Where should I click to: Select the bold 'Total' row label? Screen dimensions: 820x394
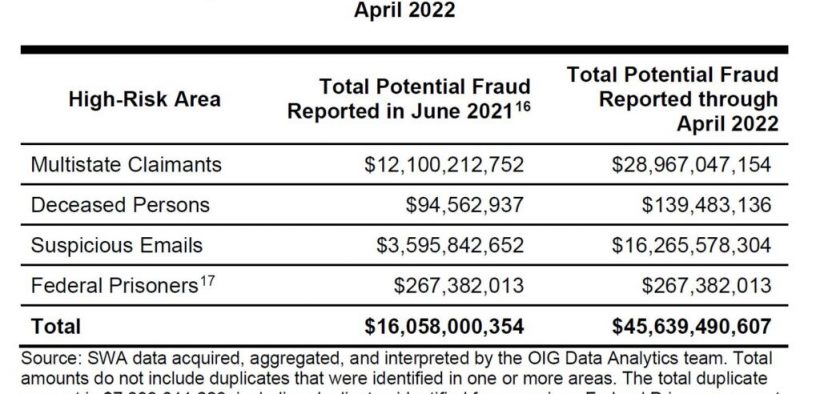[x=56, y=326]
